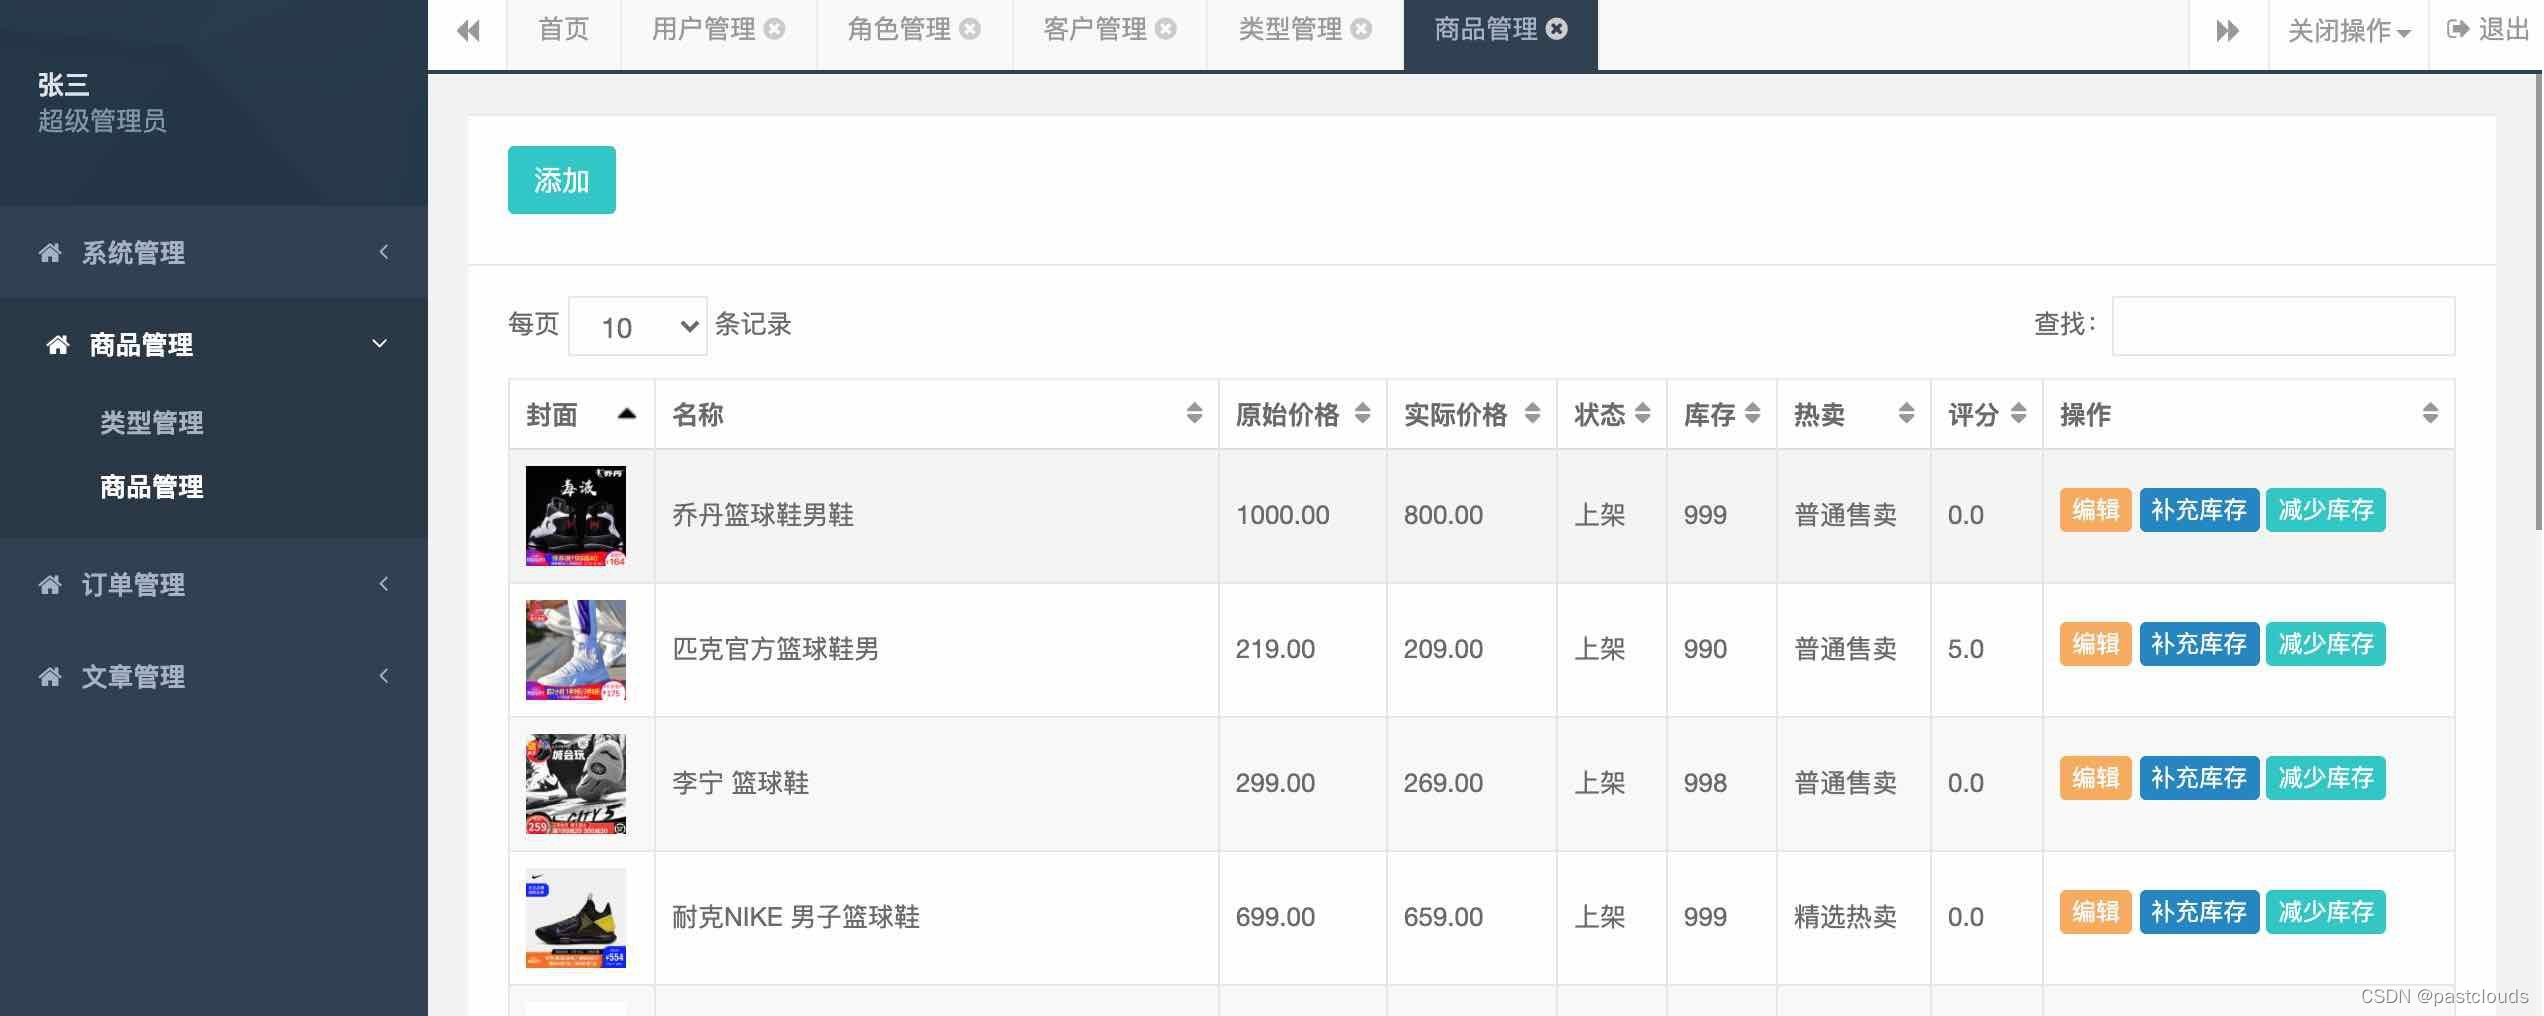Viewport: 2544px width, 1016px height.
Task: Click the home icon beside 文章管理
Action: pos(50,677)
